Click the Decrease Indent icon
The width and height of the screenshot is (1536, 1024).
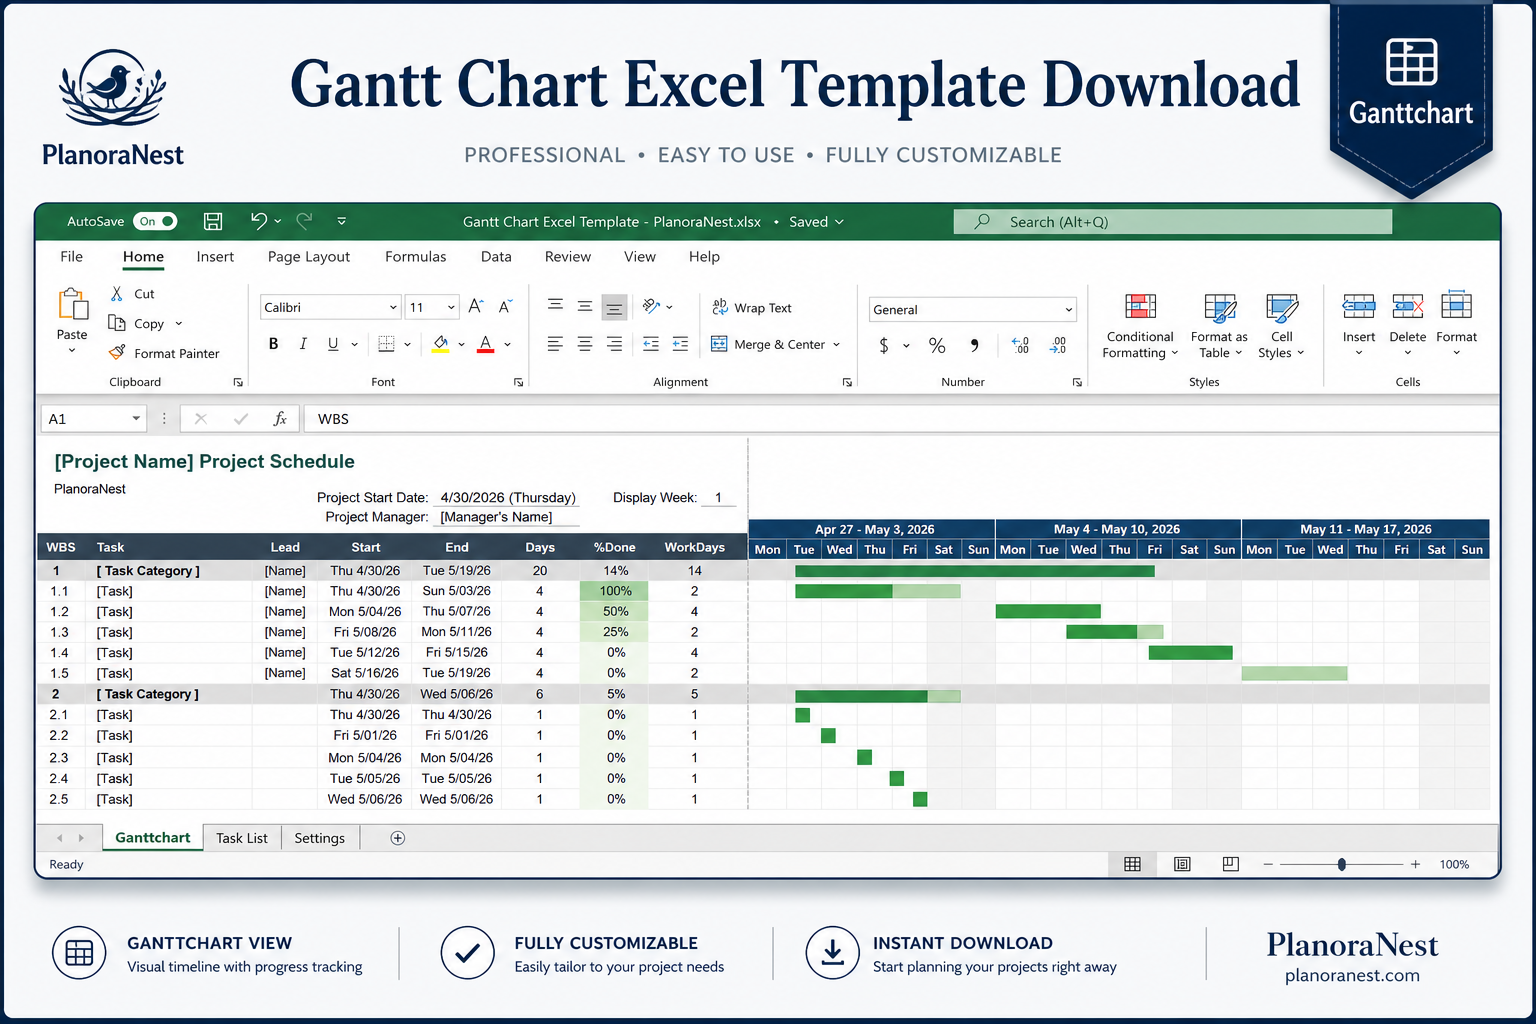coord(651,344)
